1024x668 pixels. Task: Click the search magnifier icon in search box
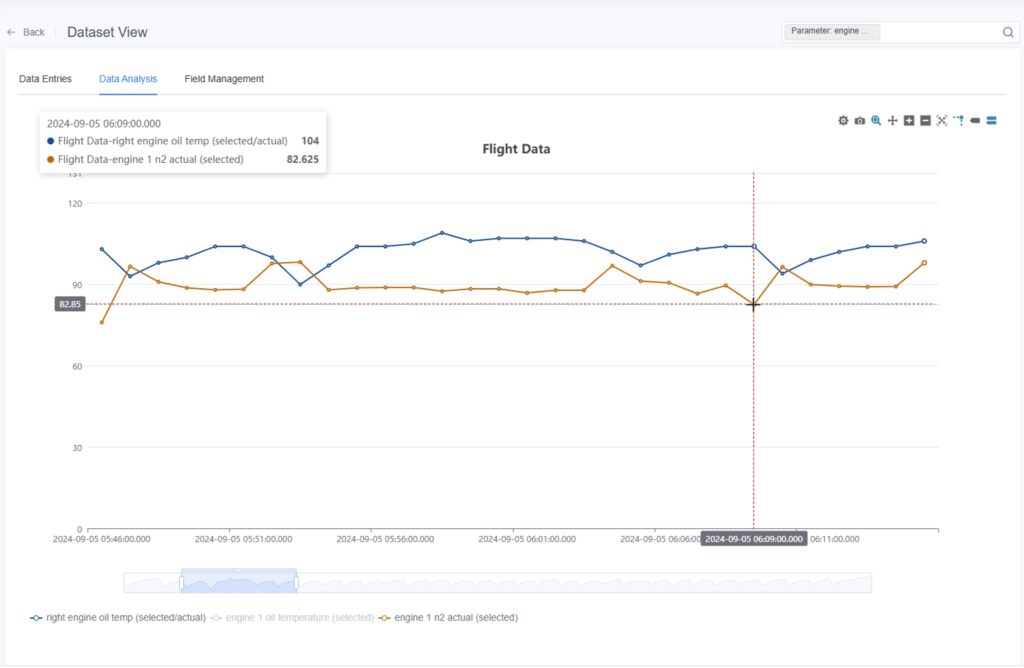click(1008, 32)
